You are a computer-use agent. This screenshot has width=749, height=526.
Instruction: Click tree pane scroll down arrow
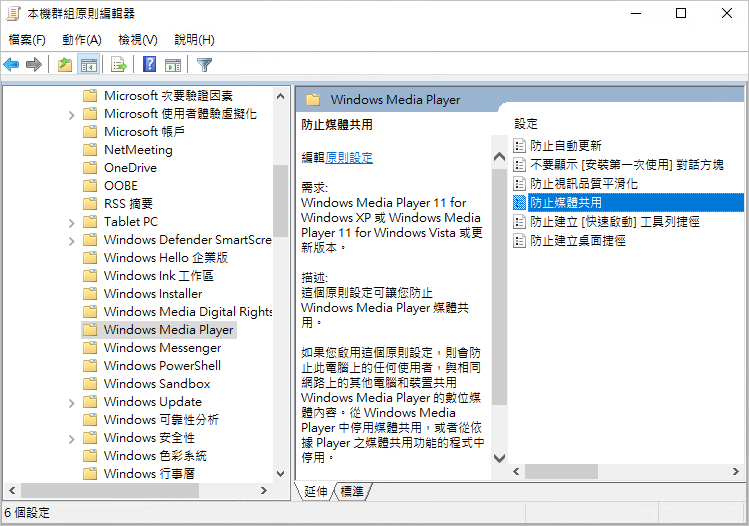280,474
